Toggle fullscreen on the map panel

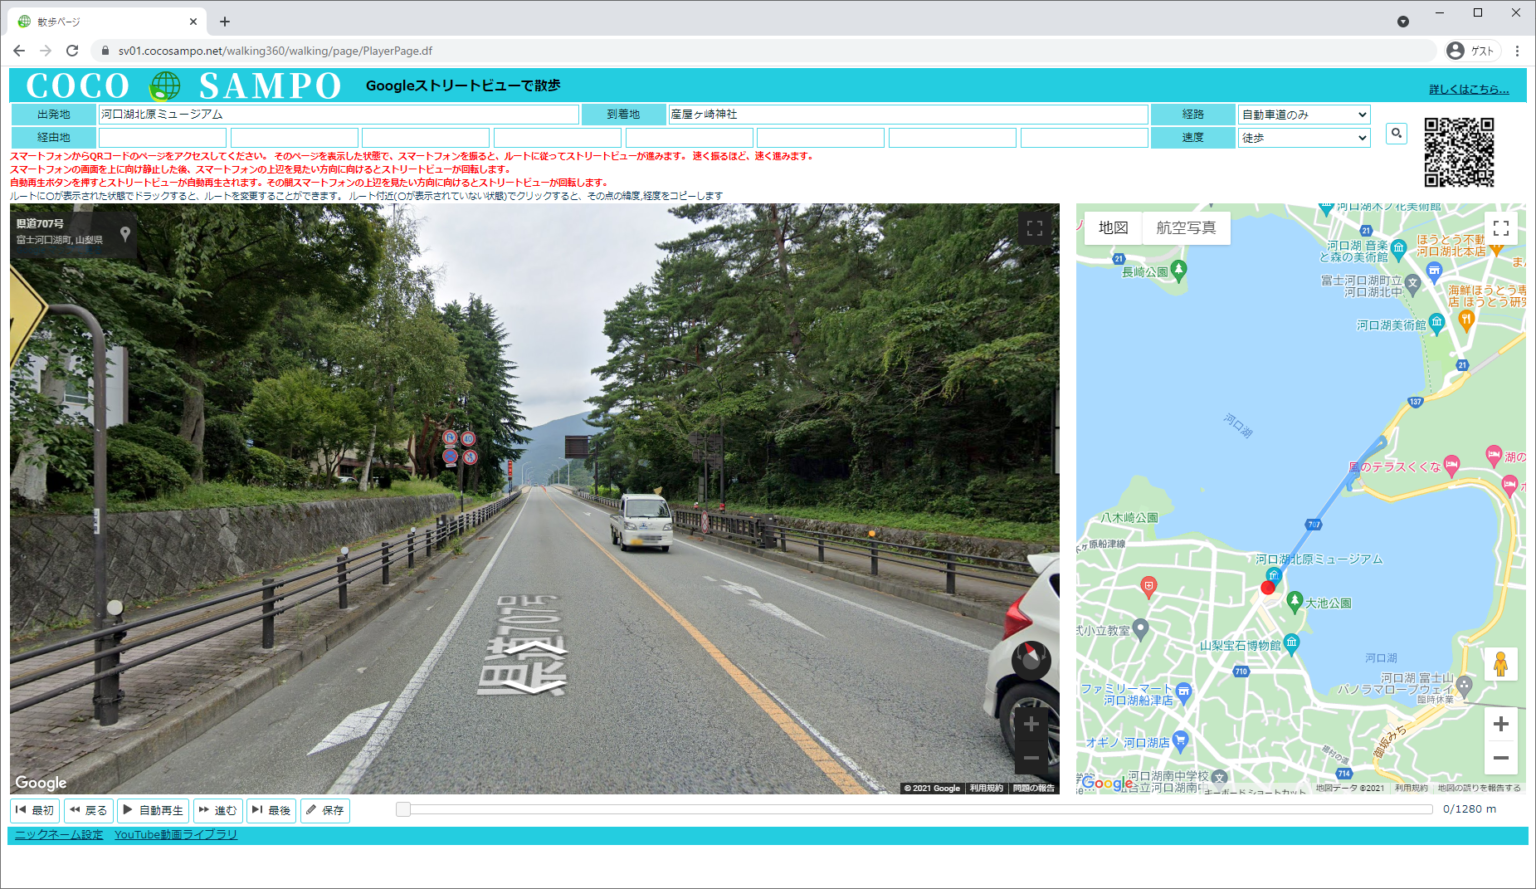click(1500, 228)
